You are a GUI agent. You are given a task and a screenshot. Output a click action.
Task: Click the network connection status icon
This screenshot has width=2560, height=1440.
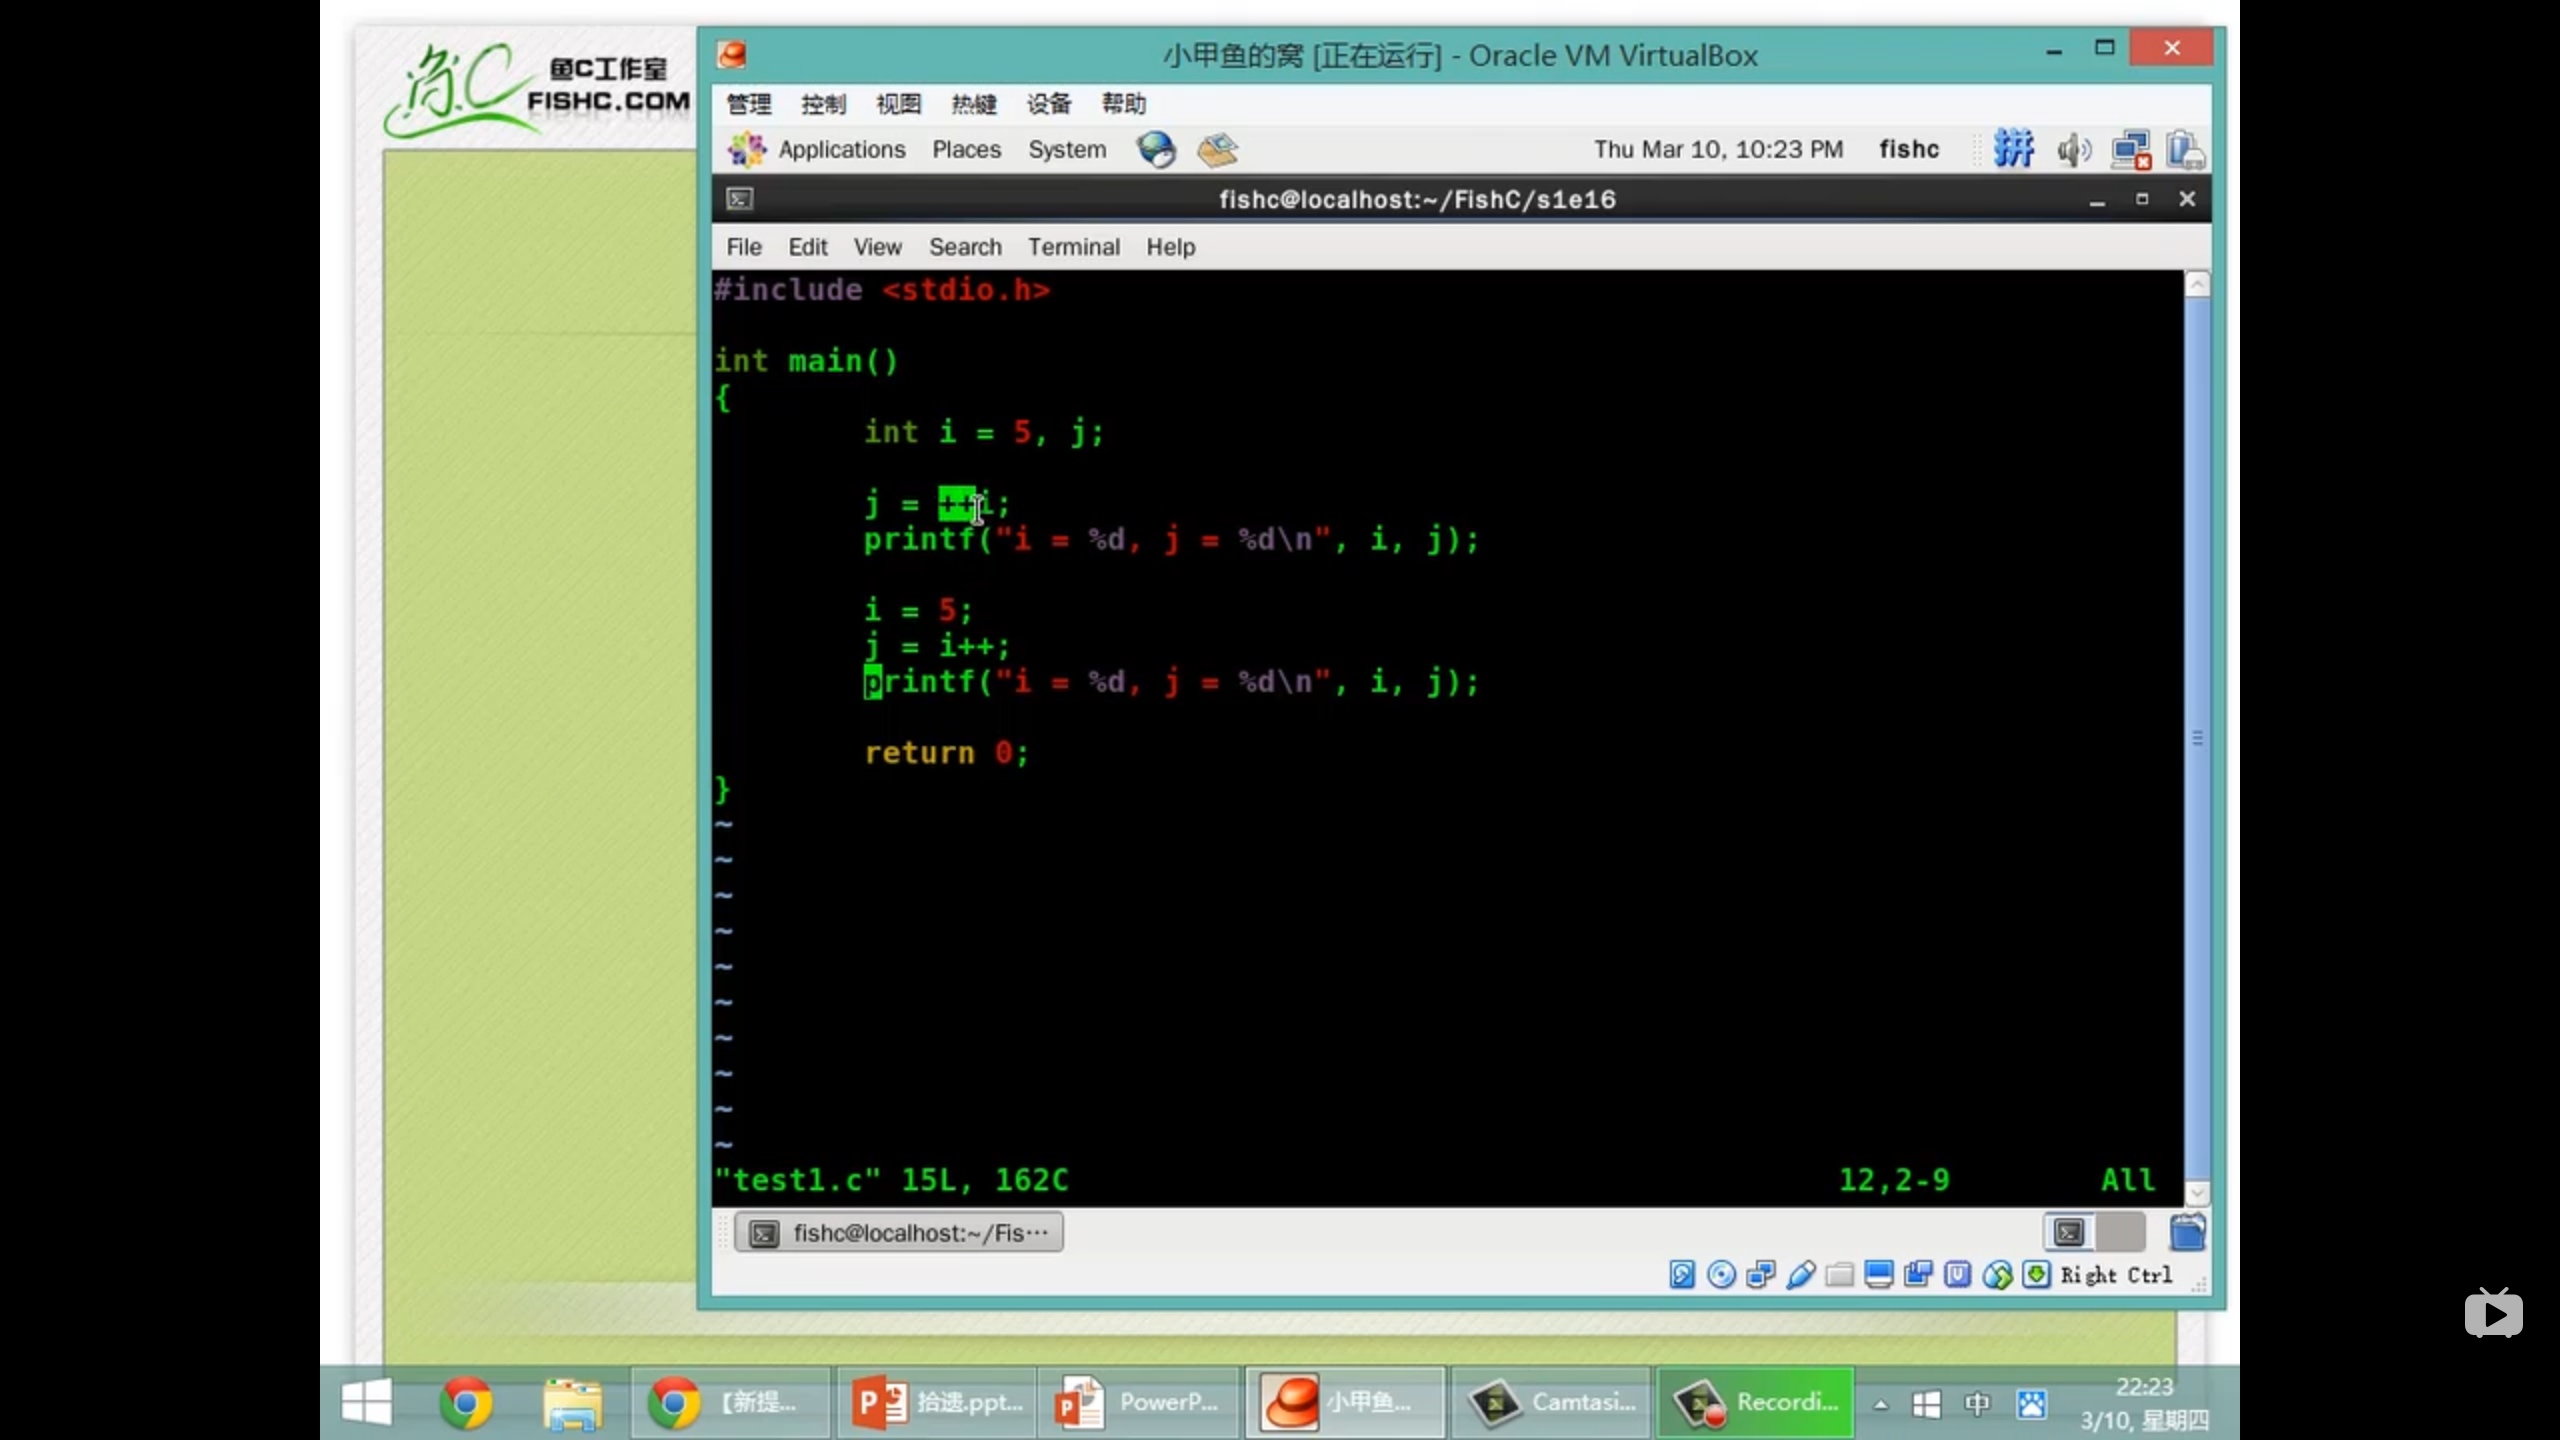[x=2131, y=150]
